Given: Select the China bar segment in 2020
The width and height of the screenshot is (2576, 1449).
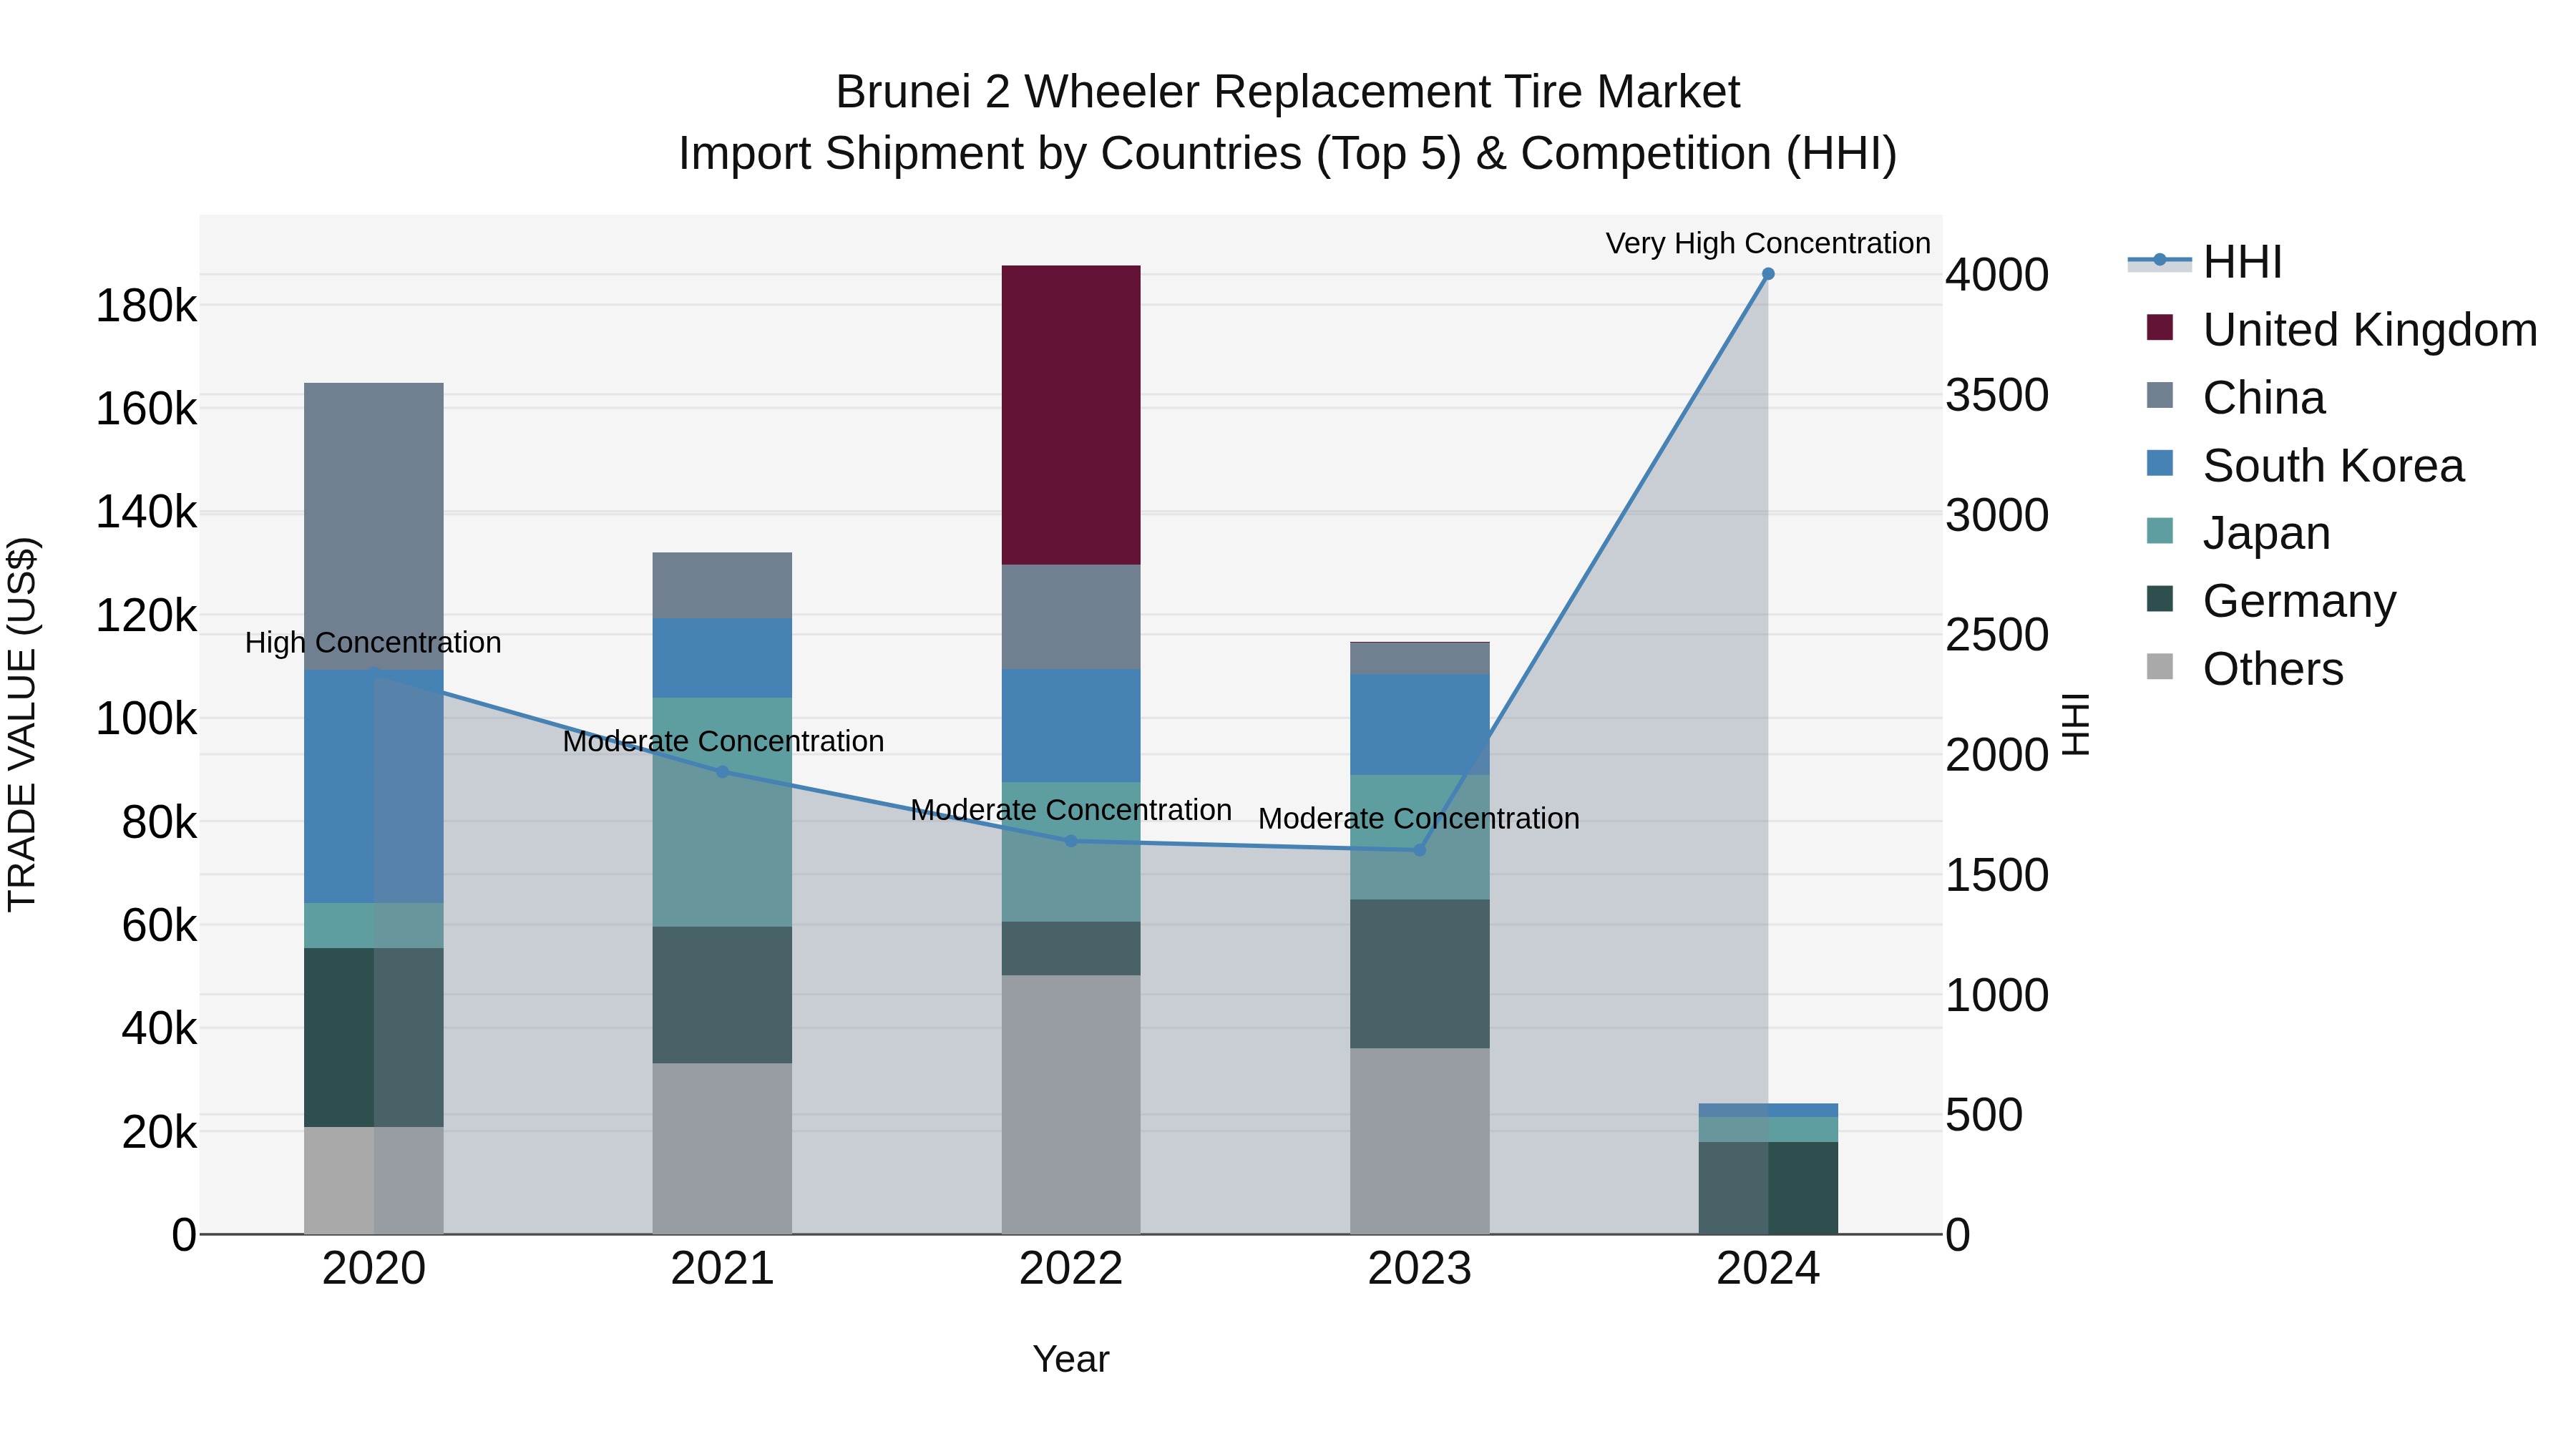Looking at the screenshot, I should click(x=374, y=526).
